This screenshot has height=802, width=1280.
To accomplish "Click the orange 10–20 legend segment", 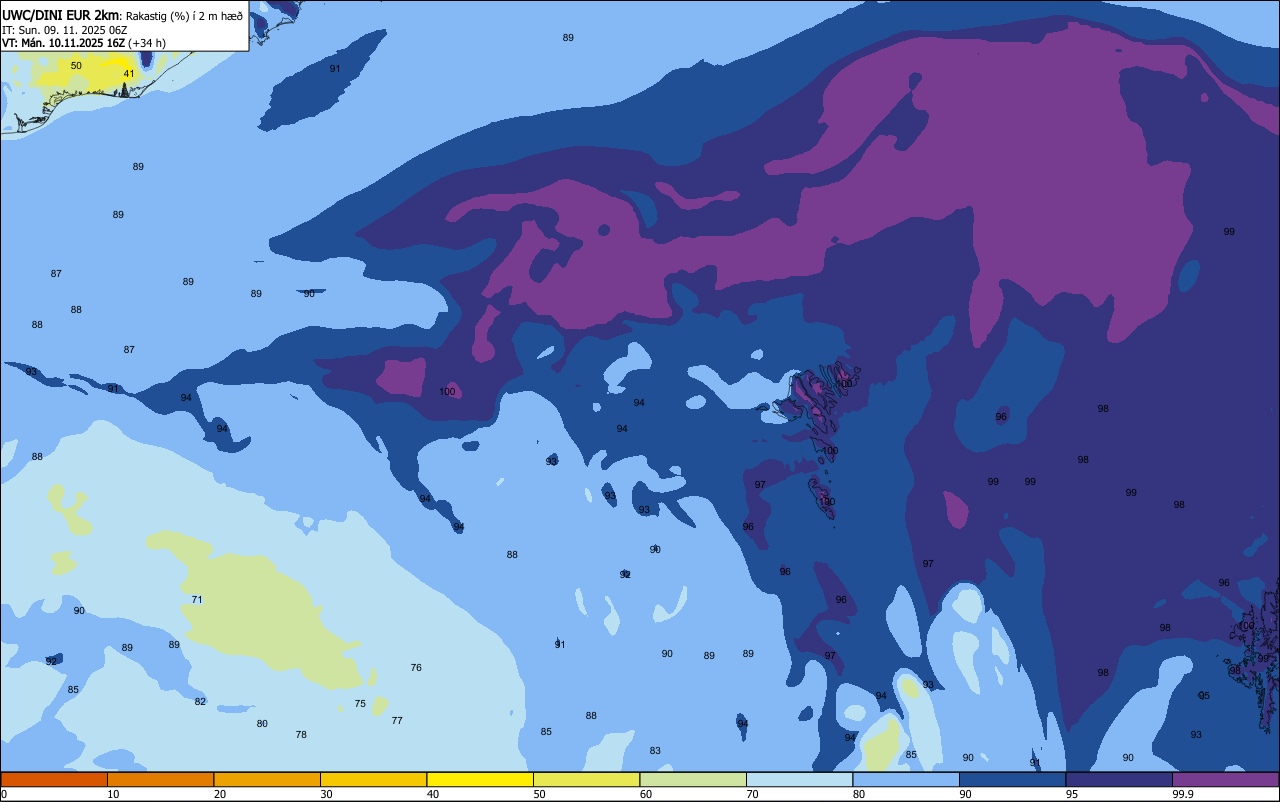I will pos(160,779).
